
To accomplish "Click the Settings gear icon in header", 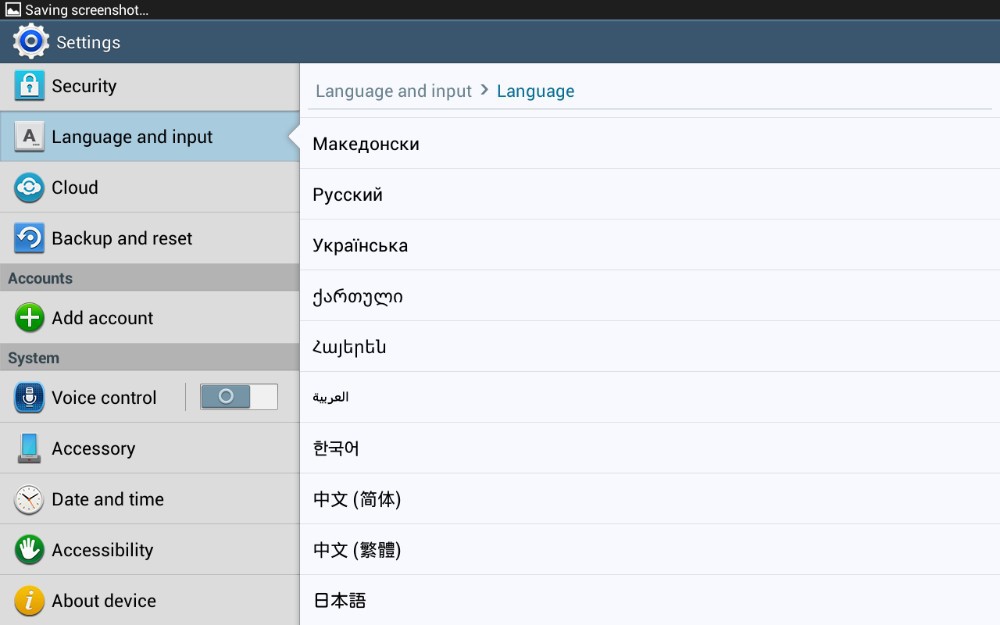I will [x=30, y=42].
